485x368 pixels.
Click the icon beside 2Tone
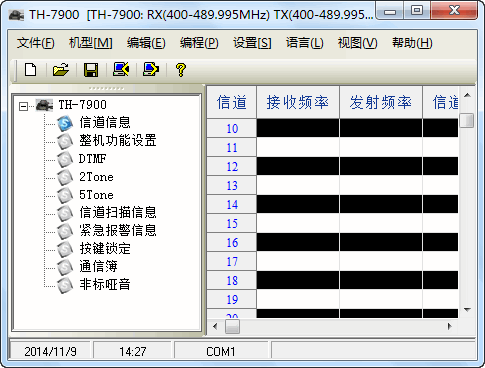(x=65, y=177)
